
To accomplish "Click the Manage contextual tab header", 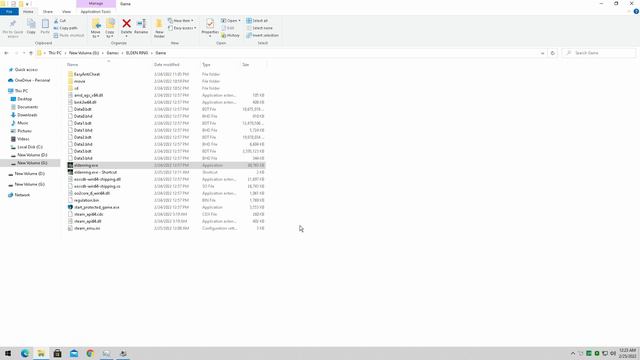I will [x=96, y=4].
